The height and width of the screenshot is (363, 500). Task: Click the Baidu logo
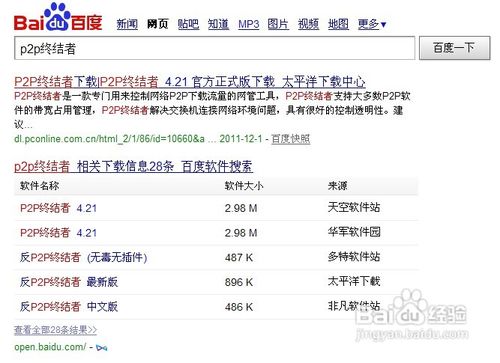[58, 17]
